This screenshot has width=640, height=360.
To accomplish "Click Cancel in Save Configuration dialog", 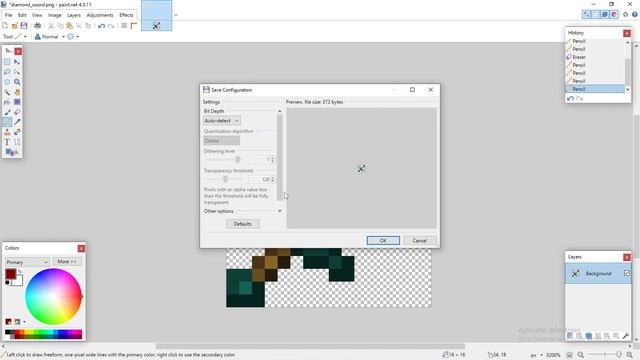I will 420,240.
